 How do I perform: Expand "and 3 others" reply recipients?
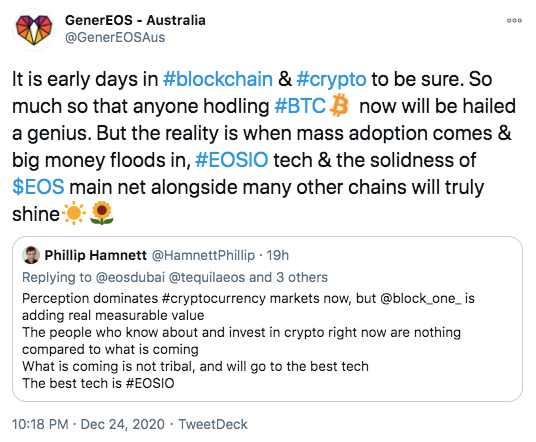(x=288, y=277)
